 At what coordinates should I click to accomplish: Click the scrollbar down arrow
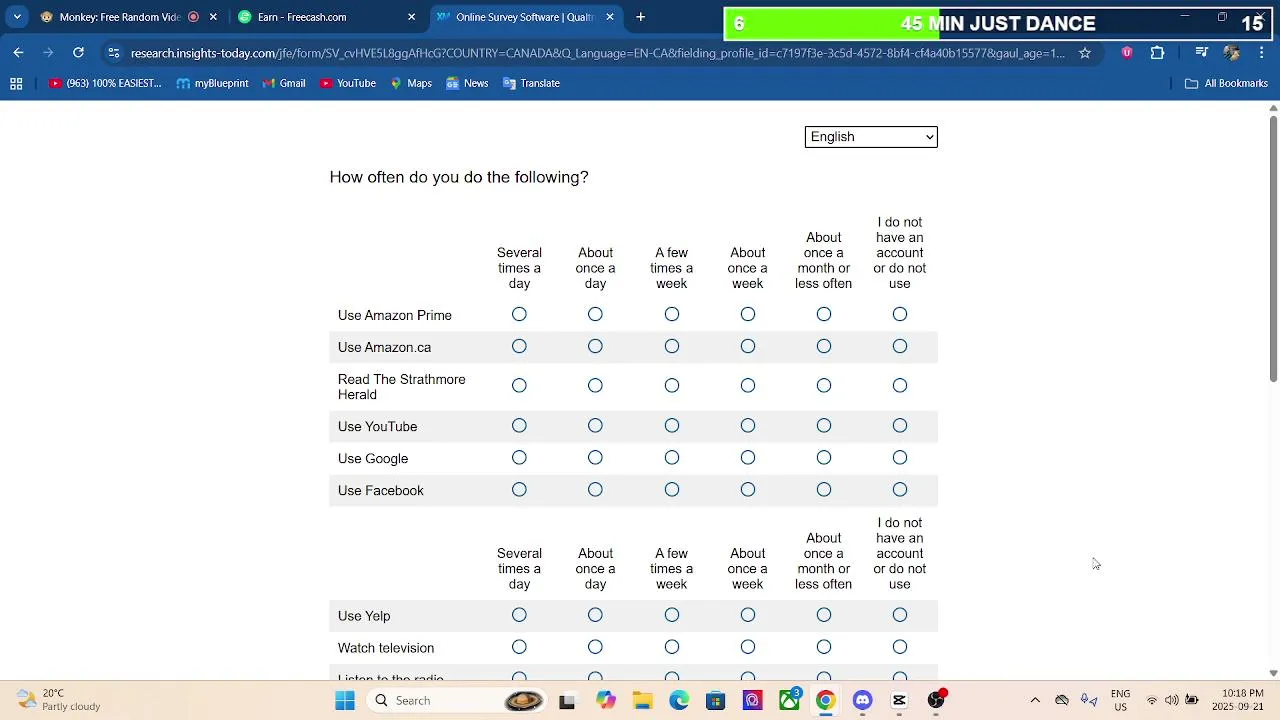click(x=1273, y=673)
